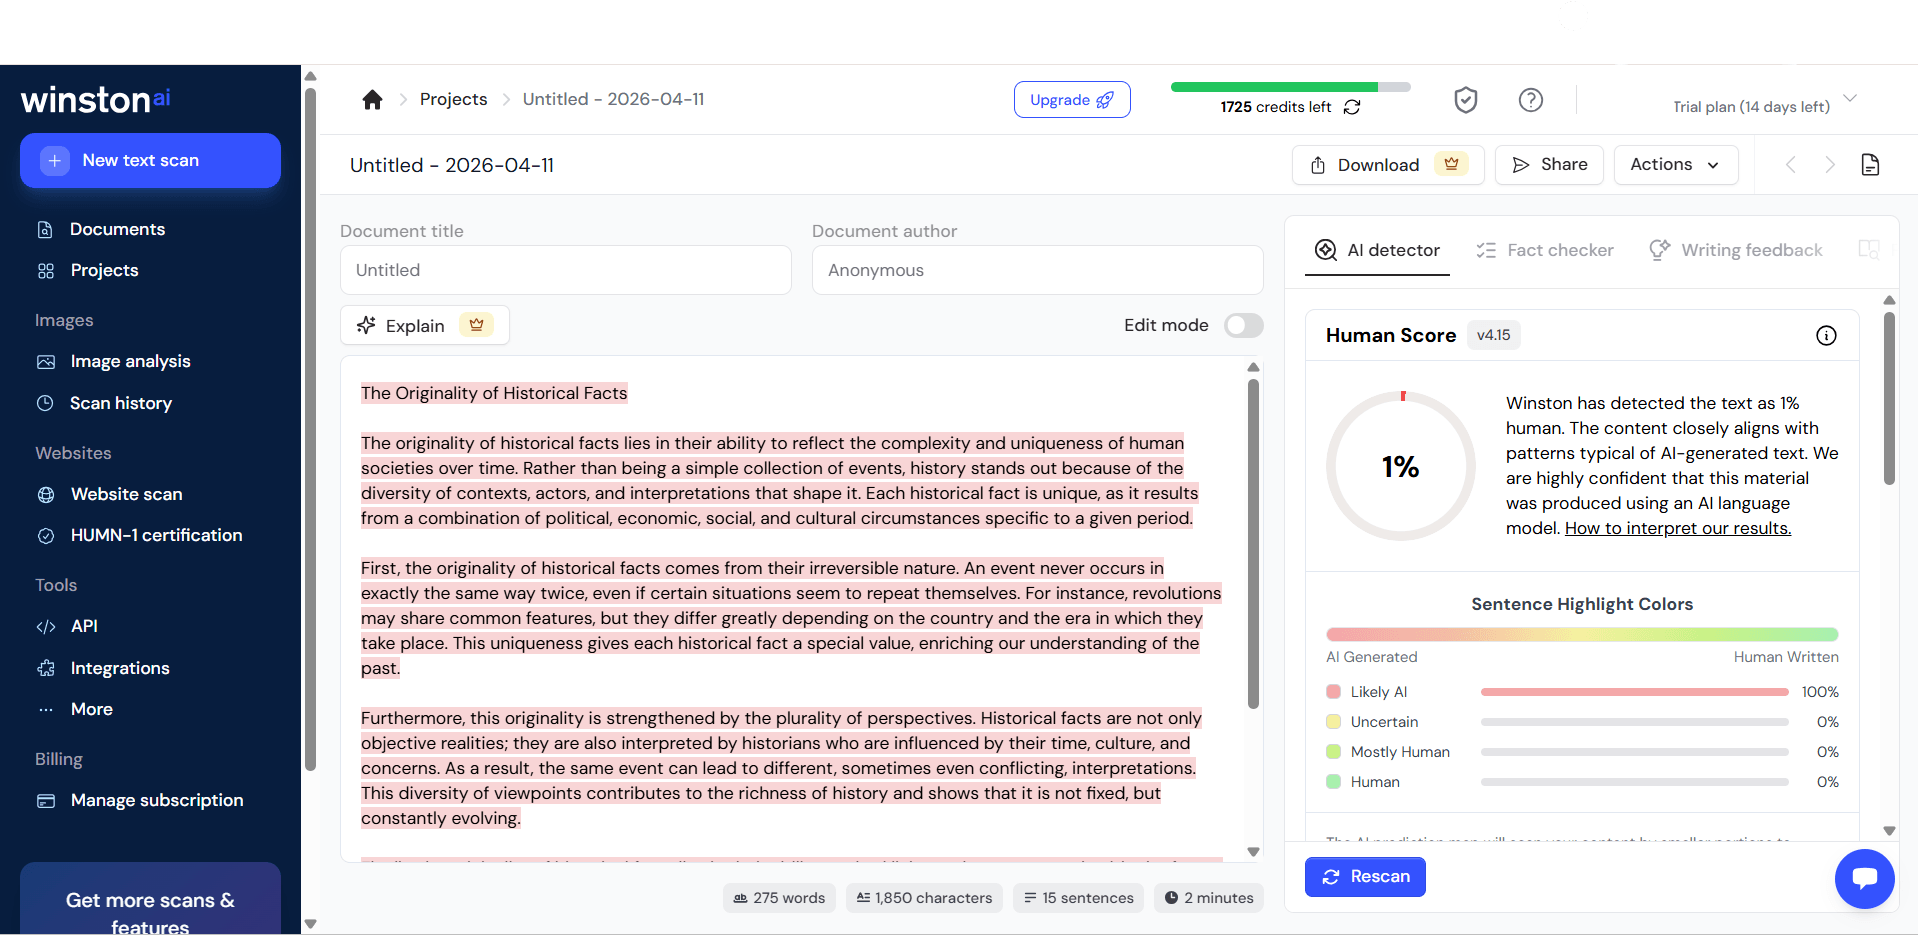The width and height of the screenshot is (1918, 935).
Task: Expand the Actions dropdown
Action: click(x=1676, y=165)
